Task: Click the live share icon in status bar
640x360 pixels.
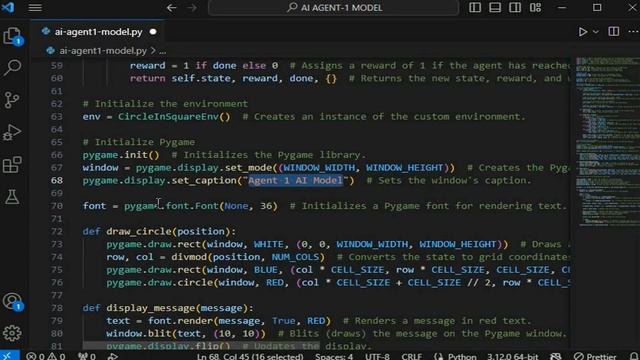Action: point(113,356)
